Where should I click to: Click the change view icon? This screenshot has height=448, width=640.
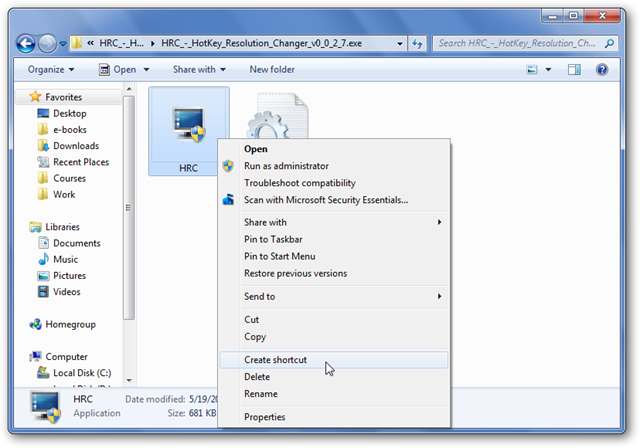click(531, 69)
